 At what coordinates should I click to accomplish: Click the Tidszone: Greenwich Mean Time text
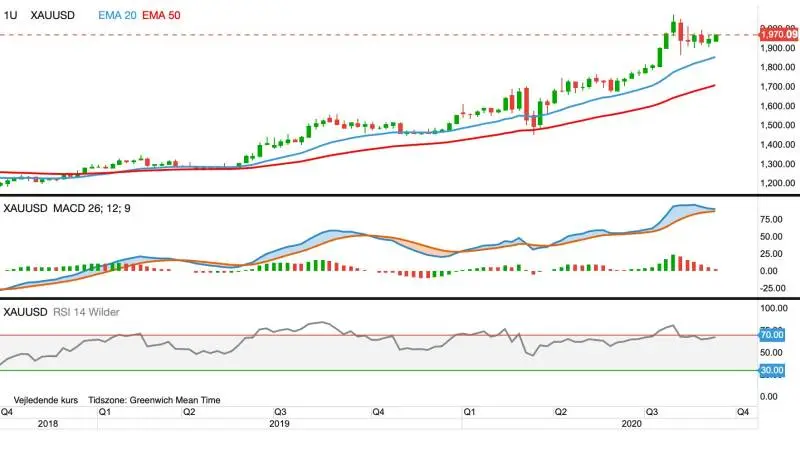[154, 400]
